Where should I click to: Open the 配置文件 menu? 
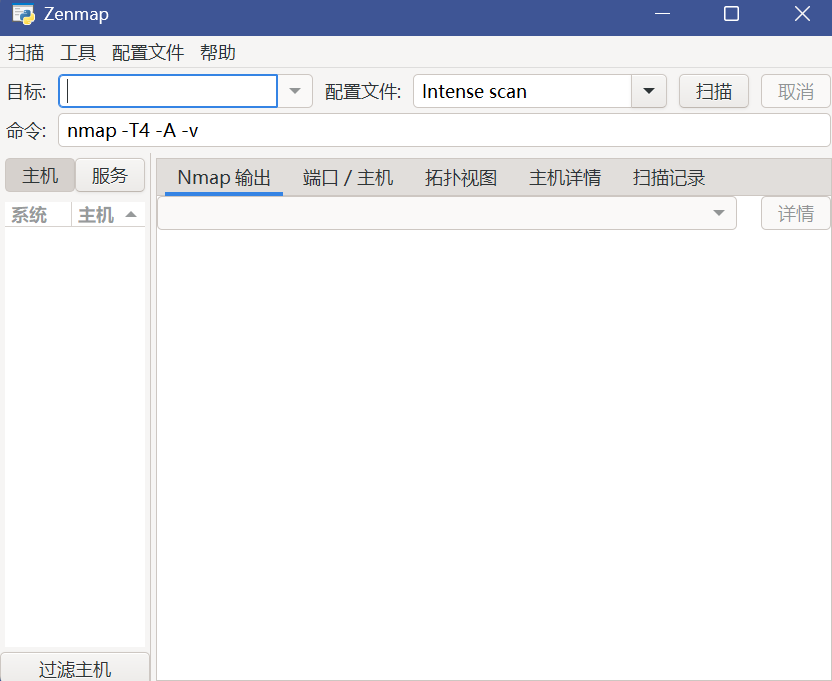tap(148, 53)
